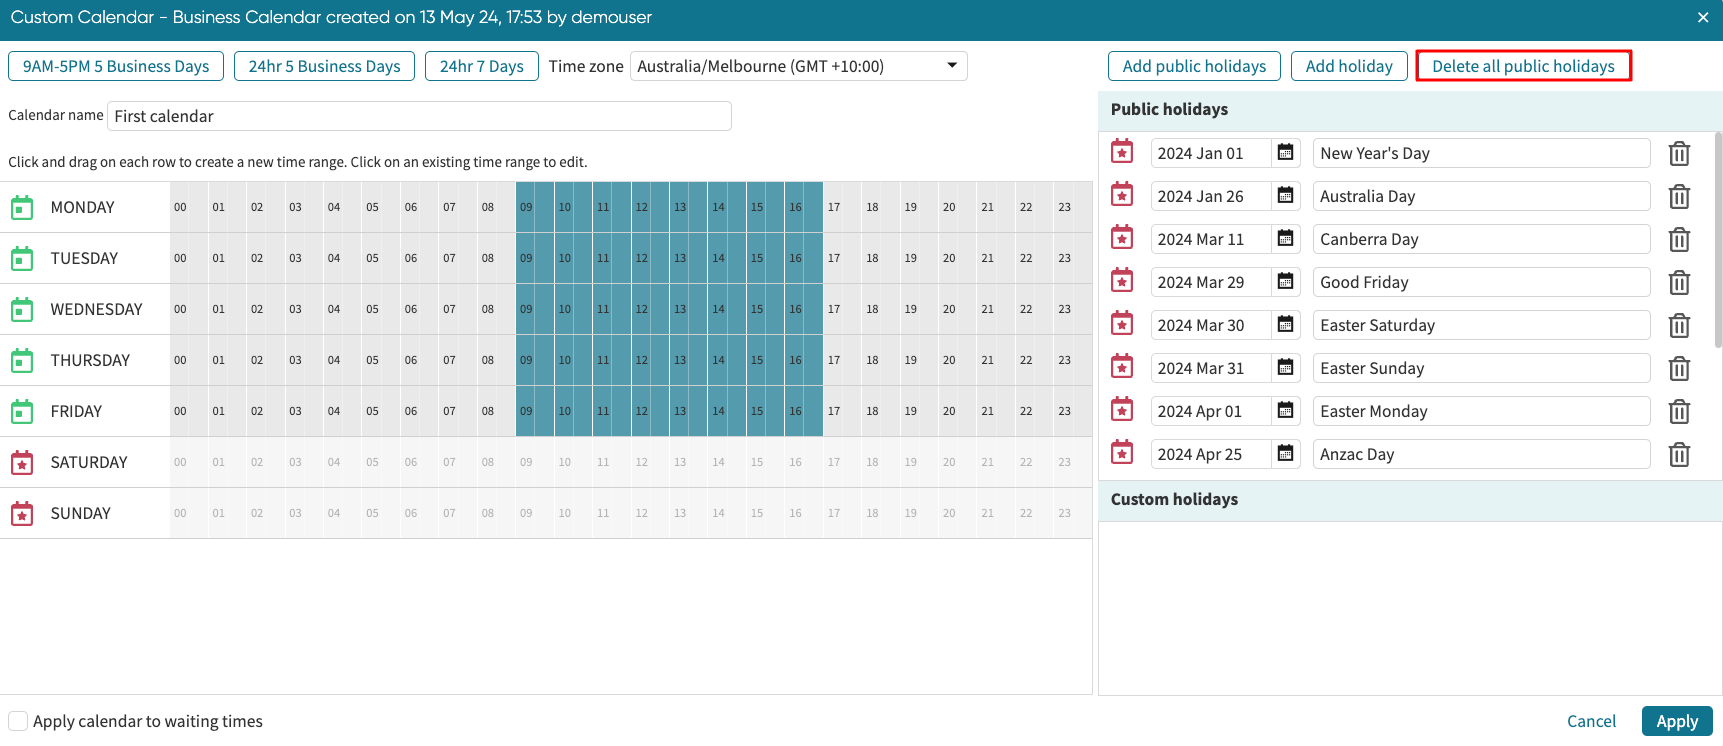
Task: Enable Apply calendar to waiting times
Action: [x=18, y=721]
